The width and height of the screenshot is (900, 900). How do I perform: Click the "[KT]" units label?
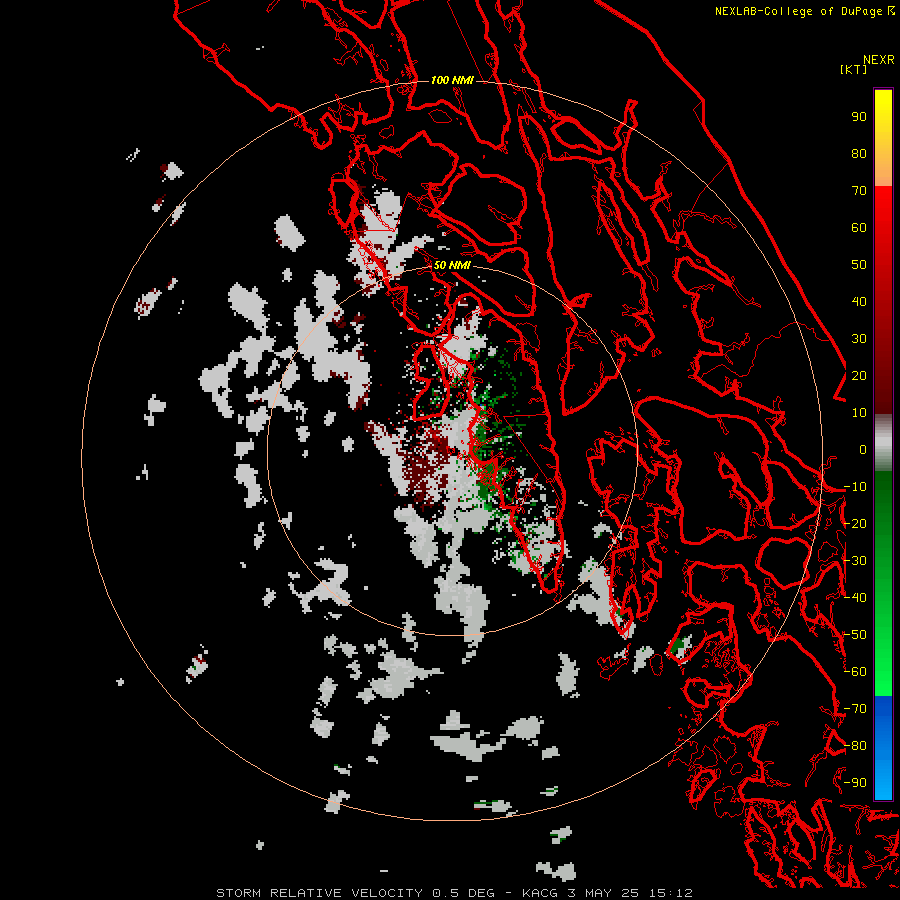tap(854, 69)
